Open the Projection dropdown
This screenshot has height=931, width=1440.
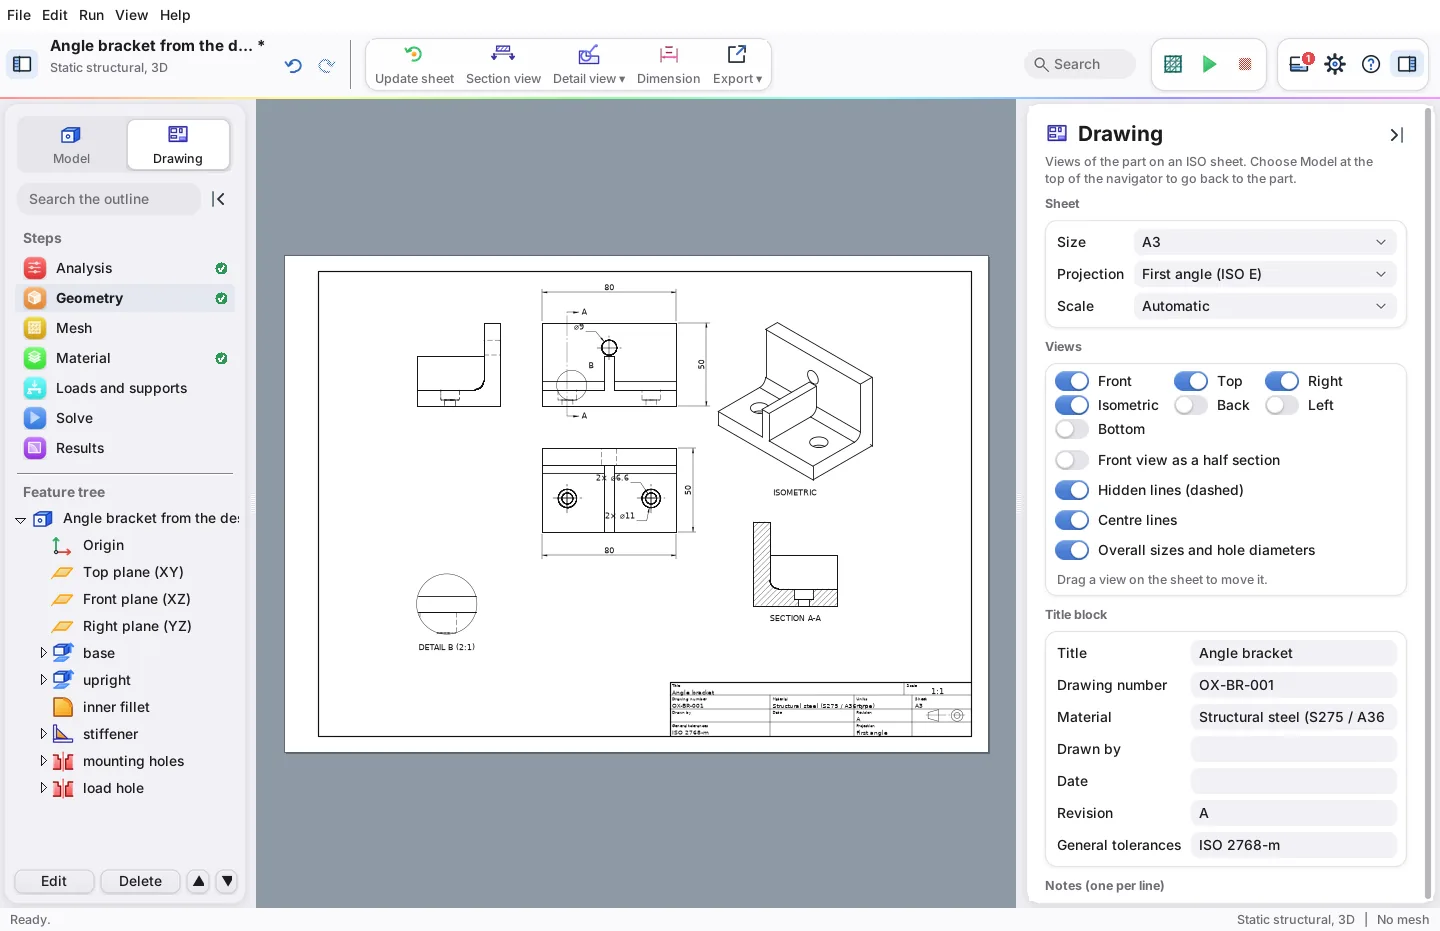click(1264, 274)
